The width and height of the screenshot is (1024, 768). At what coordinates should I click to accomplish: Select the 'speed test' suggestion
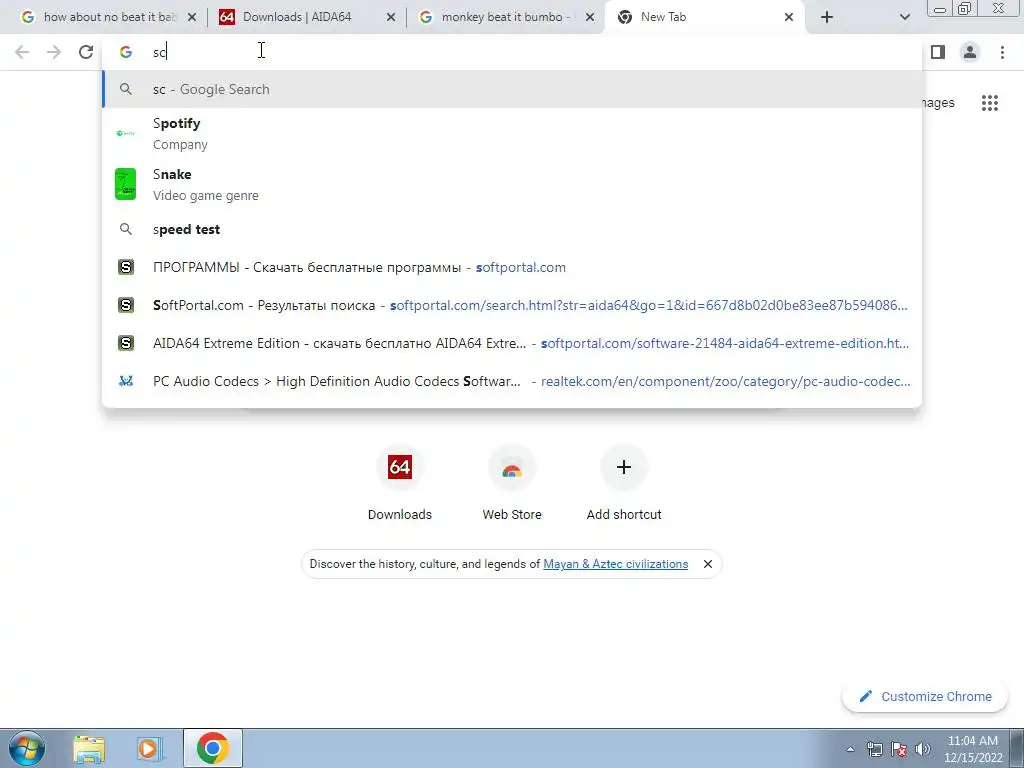point(512,229)
